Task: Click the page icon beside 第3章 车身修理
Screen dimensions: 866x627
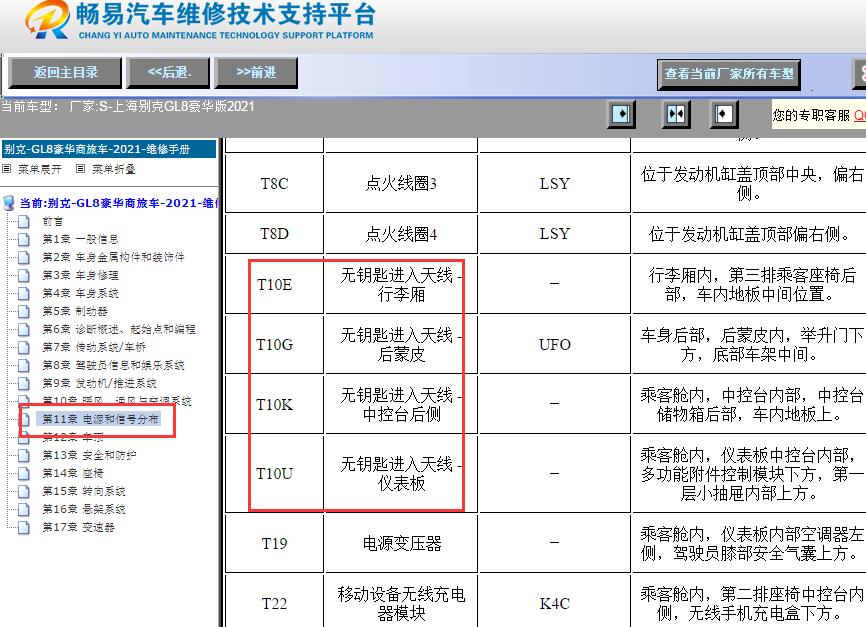Action: [x=24, y=275]
